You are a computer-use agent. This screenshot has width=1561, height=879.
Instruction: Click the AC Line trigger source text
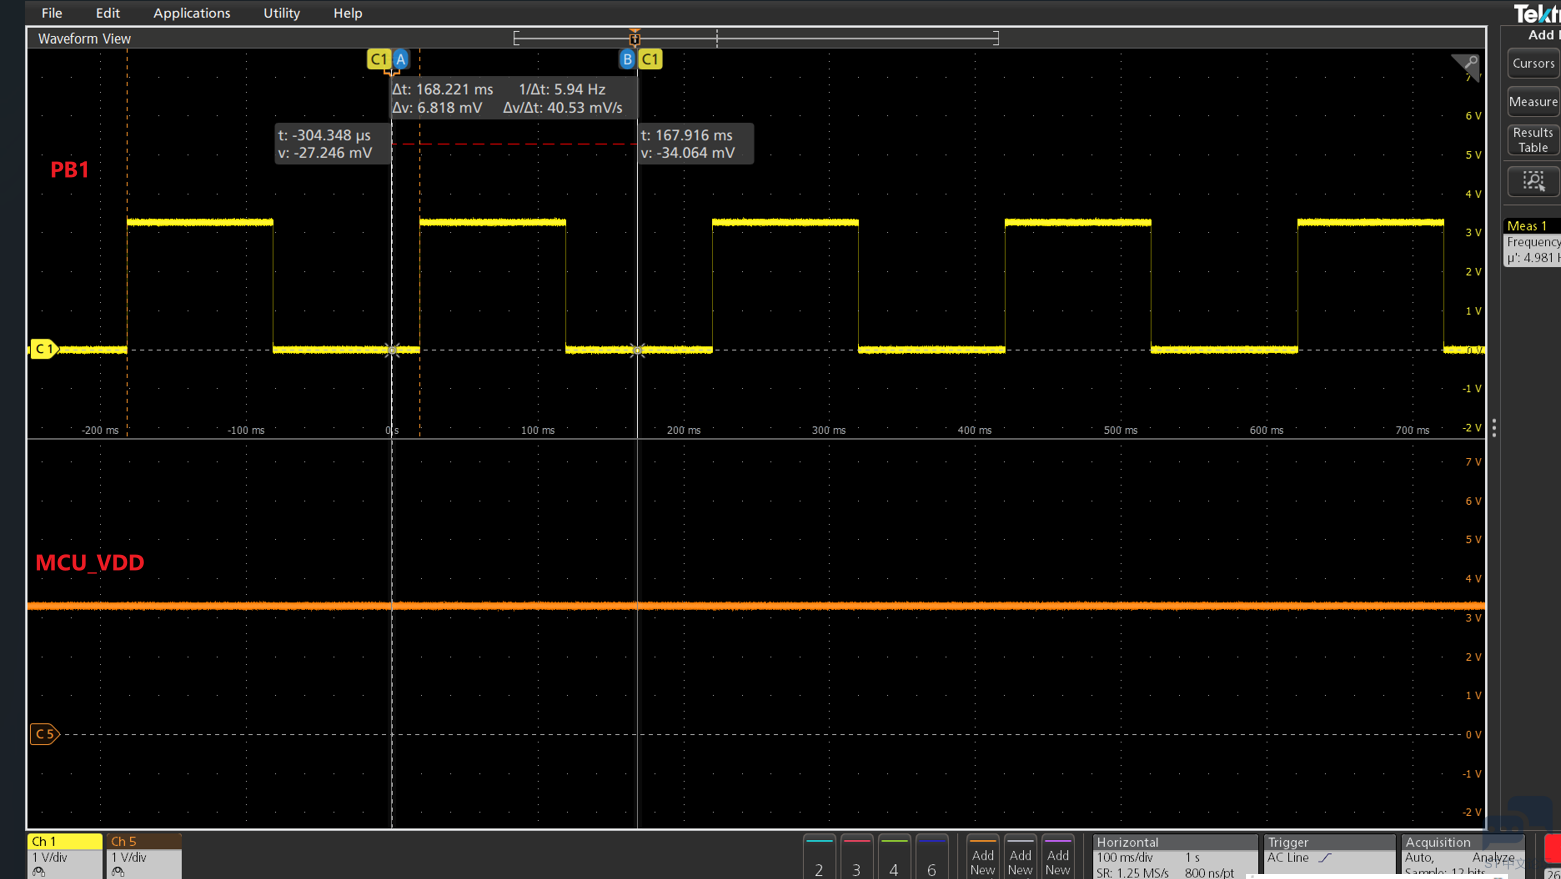[1288, 858]
